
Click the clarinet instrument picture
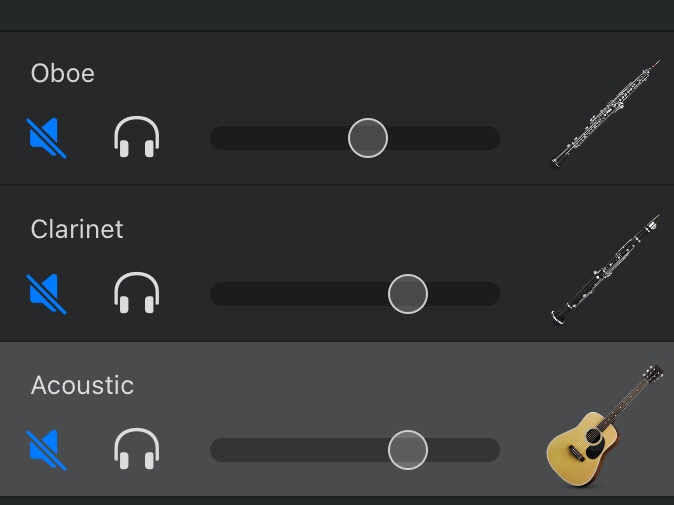(606, 269)
